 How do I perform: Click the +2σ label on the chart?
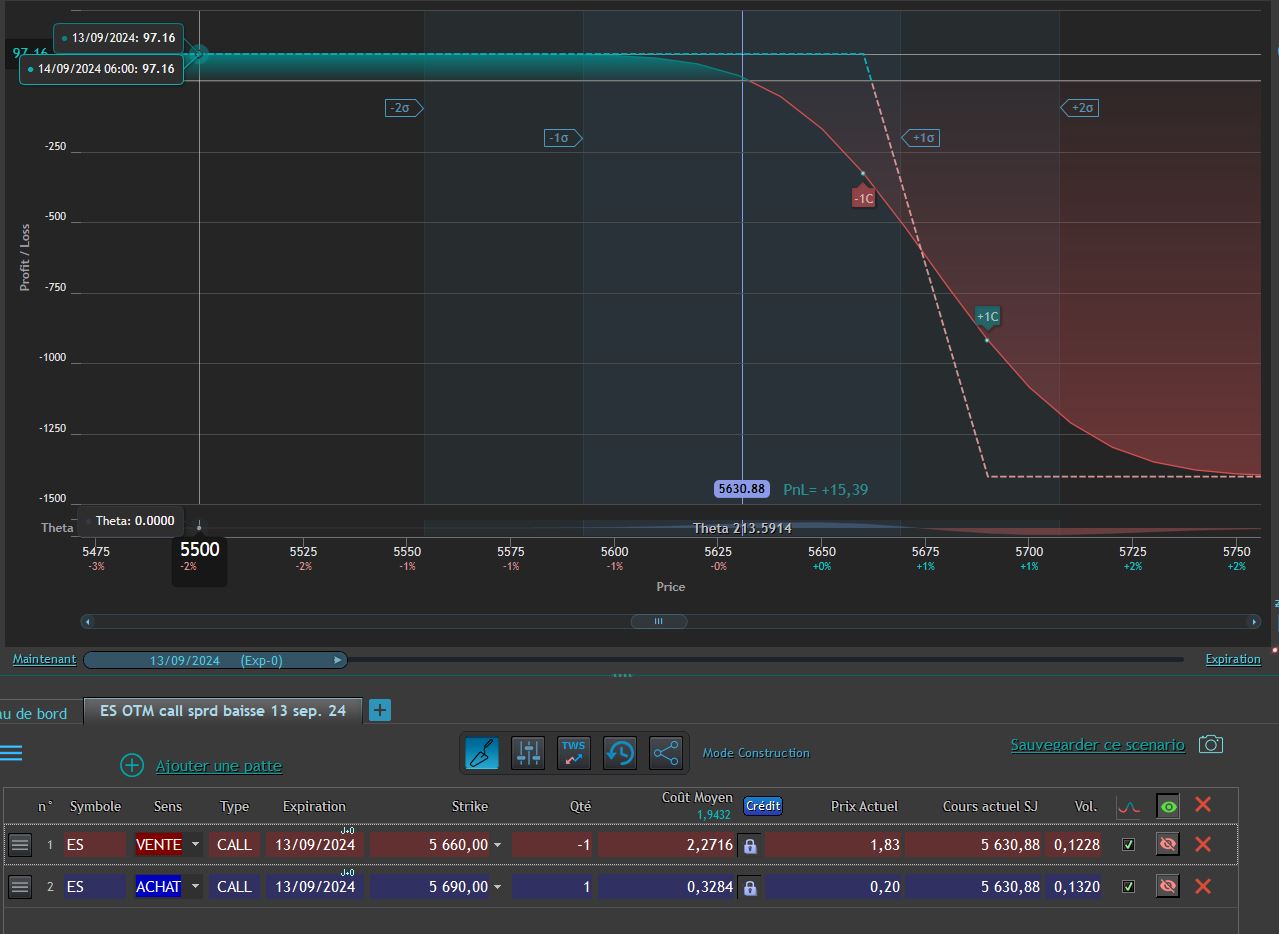1081,107
